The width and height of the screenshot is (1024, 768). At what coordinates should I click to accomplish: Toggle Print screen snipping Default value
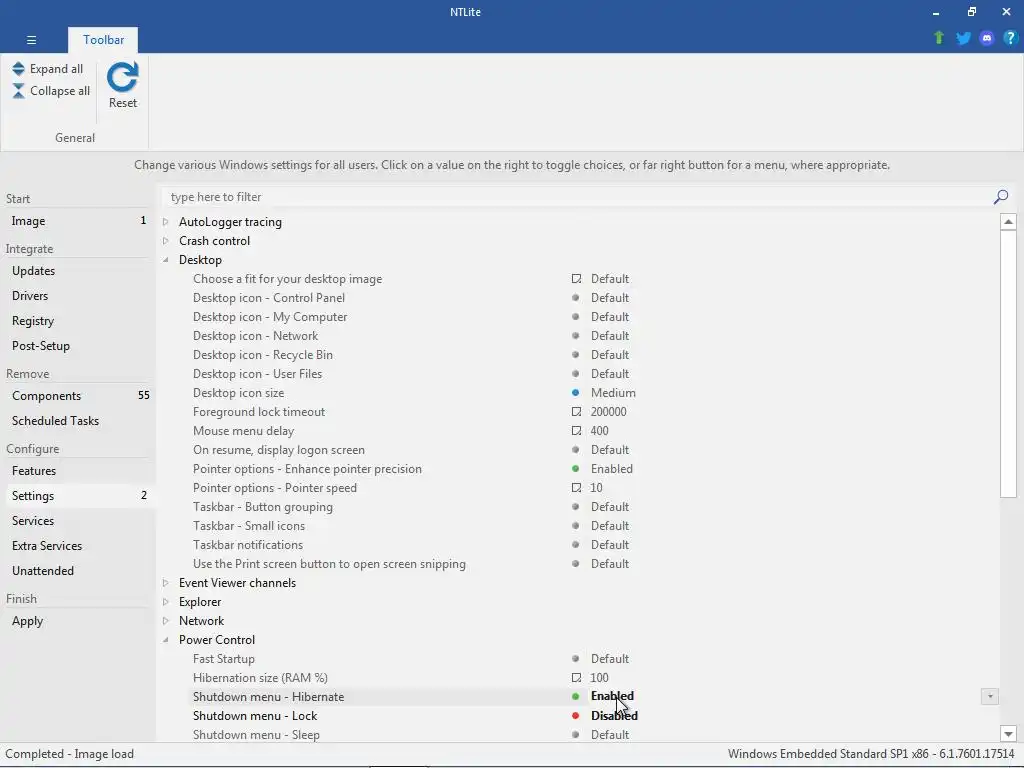coord(610,564)
